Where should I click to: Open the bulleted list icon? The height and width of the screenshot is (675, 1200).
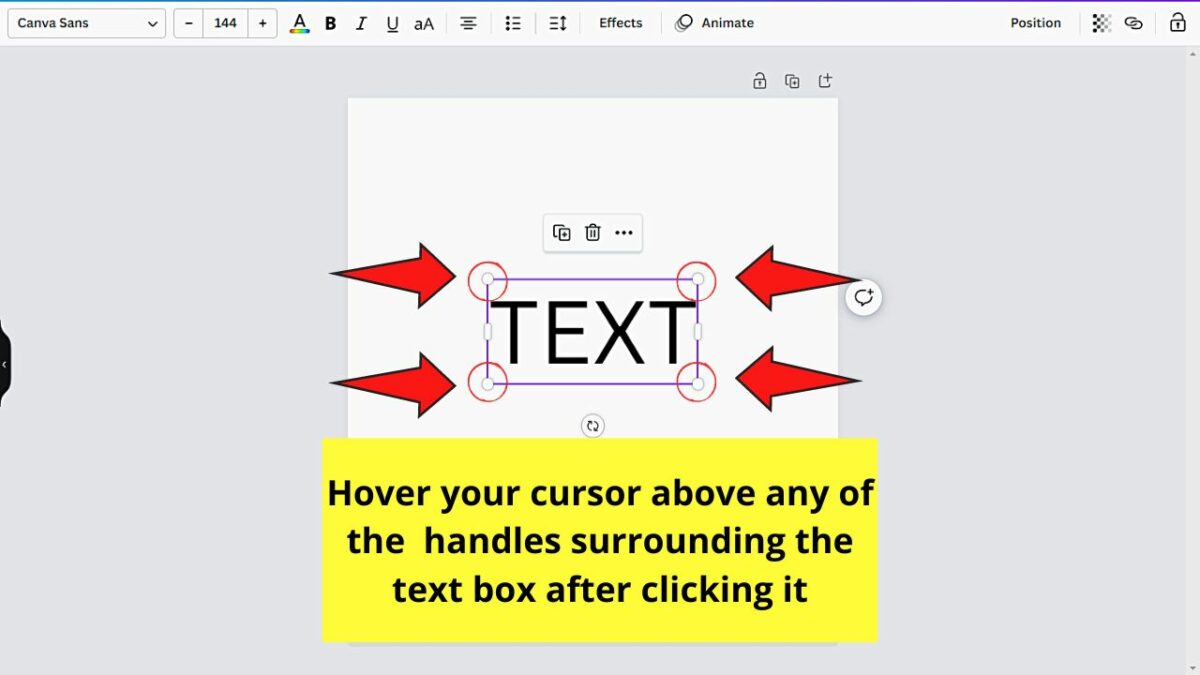coord(513,22)
